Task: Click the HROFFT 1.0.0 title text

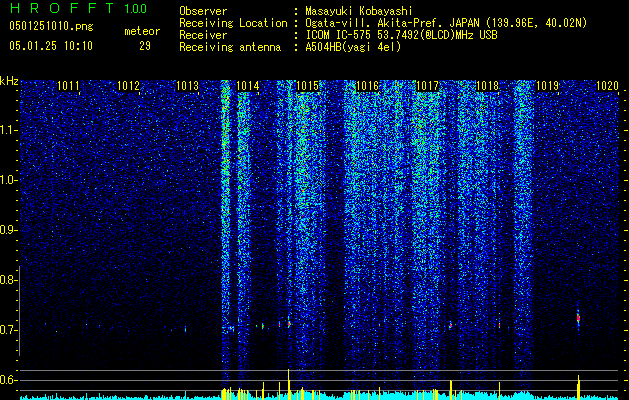Action: tap(78, 8)
